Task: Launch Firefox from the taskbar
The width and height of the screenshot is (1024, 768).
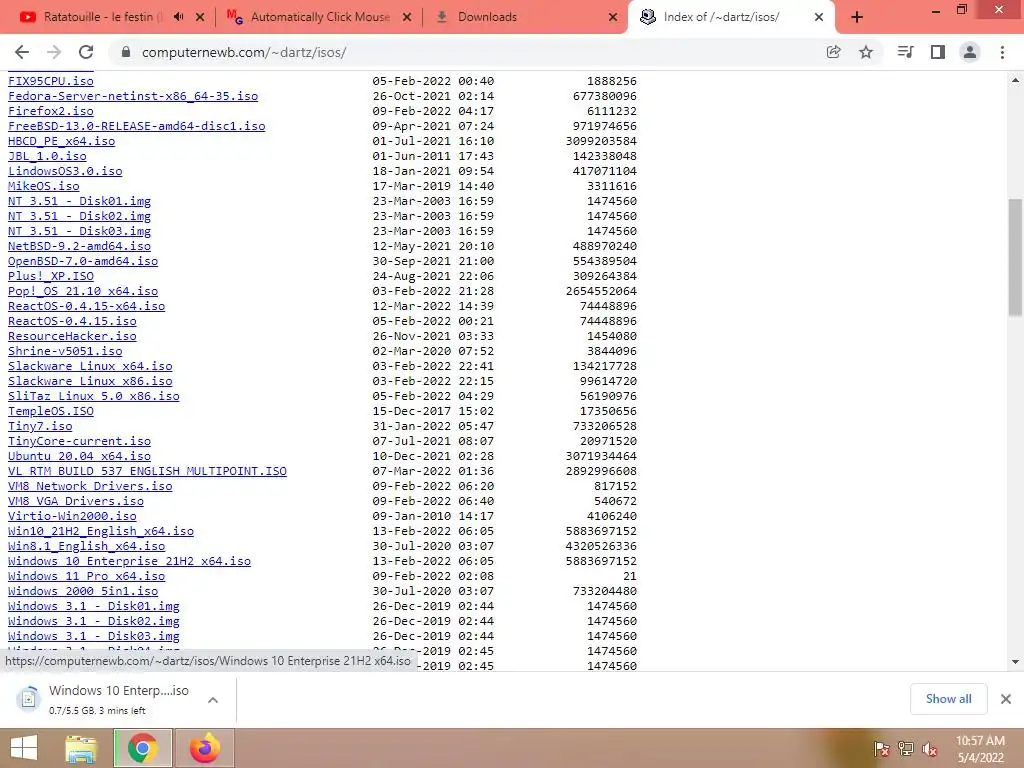Action: click(204, 748)
